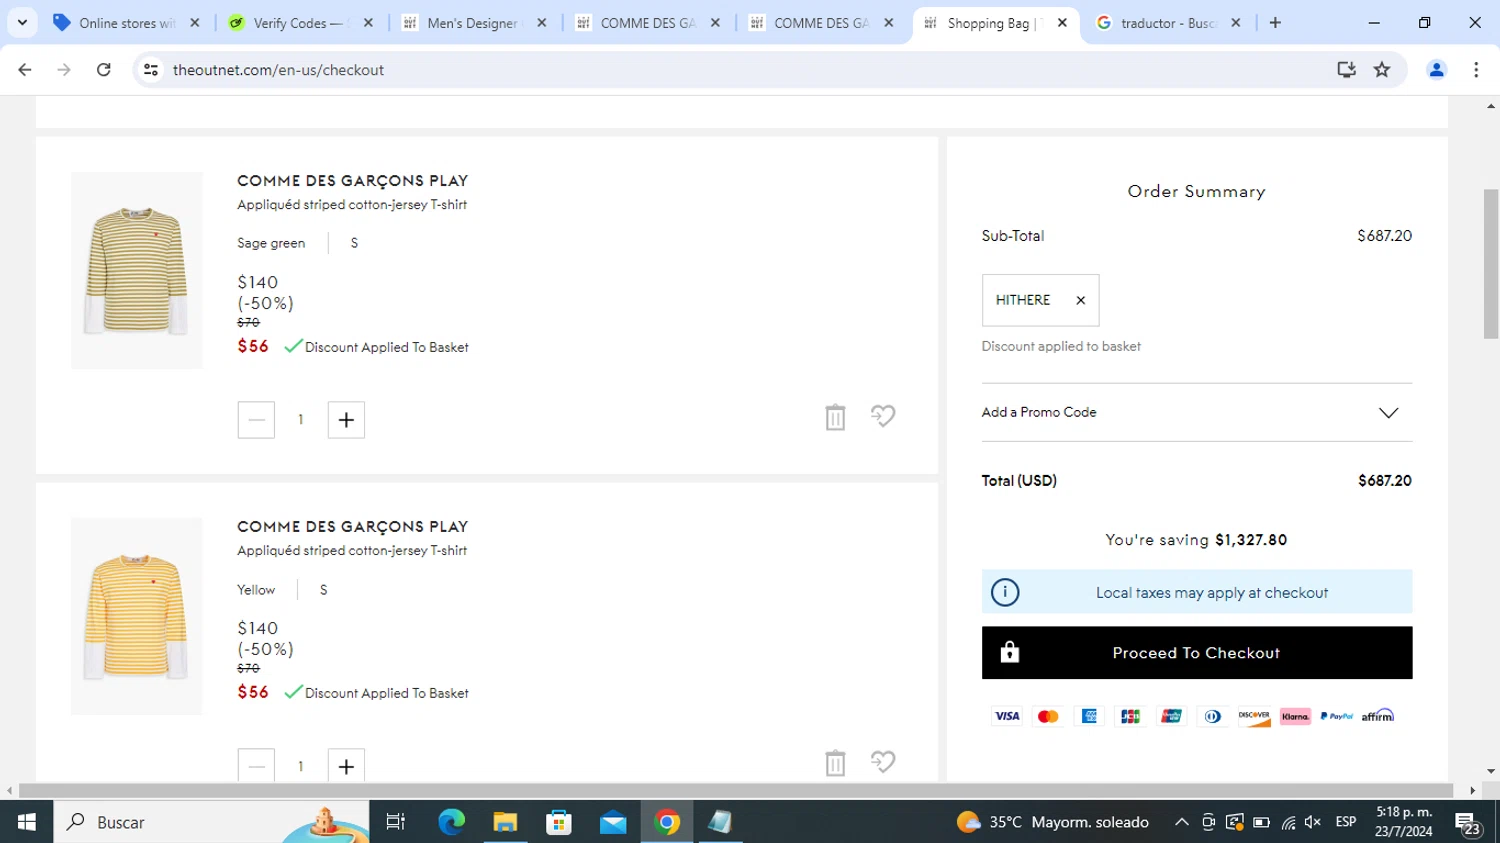The image size is (1500, 843).
Task: Open network settings from system tray
Action: [1288, 822]
